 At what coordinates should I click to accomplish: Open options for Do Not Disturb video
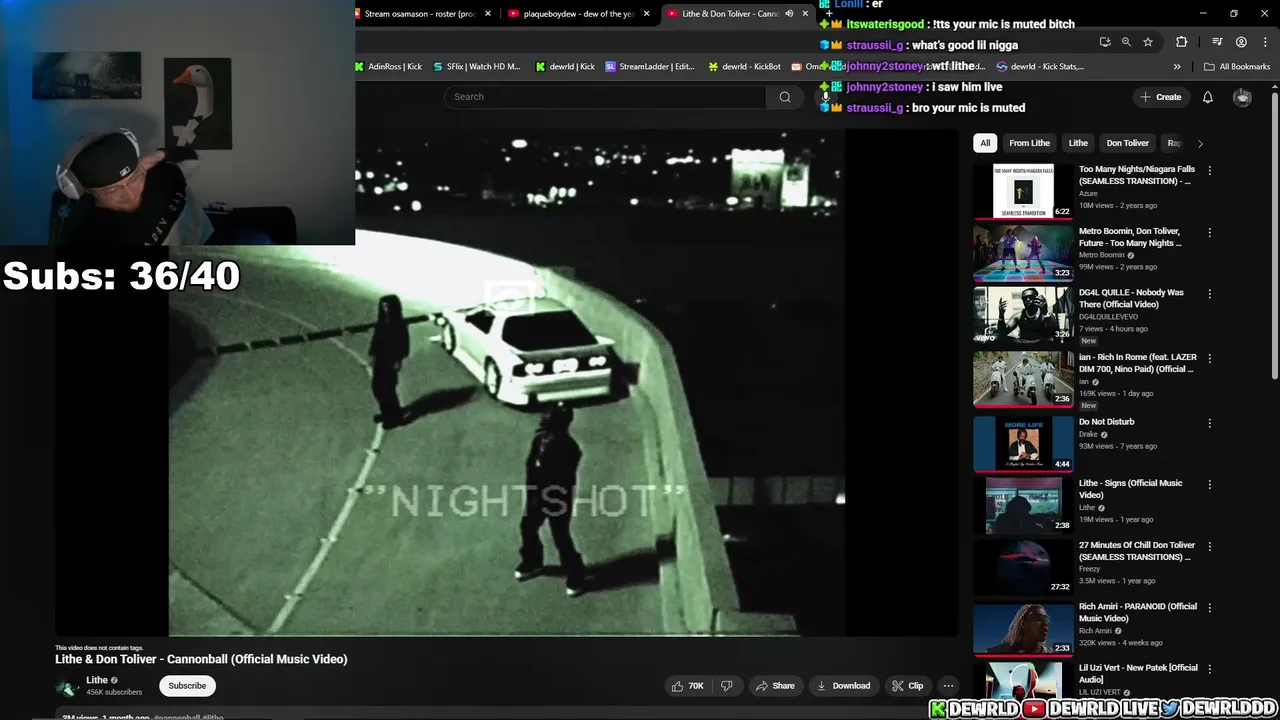(1209, 423)
